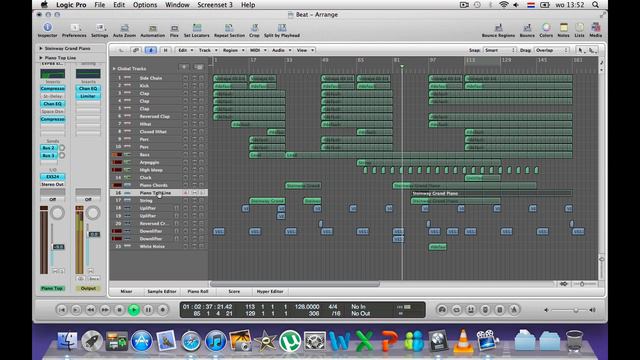Click the EXS24 instrument slot
Viewport: 640px width, 360px height.
(x=53, y=177)
